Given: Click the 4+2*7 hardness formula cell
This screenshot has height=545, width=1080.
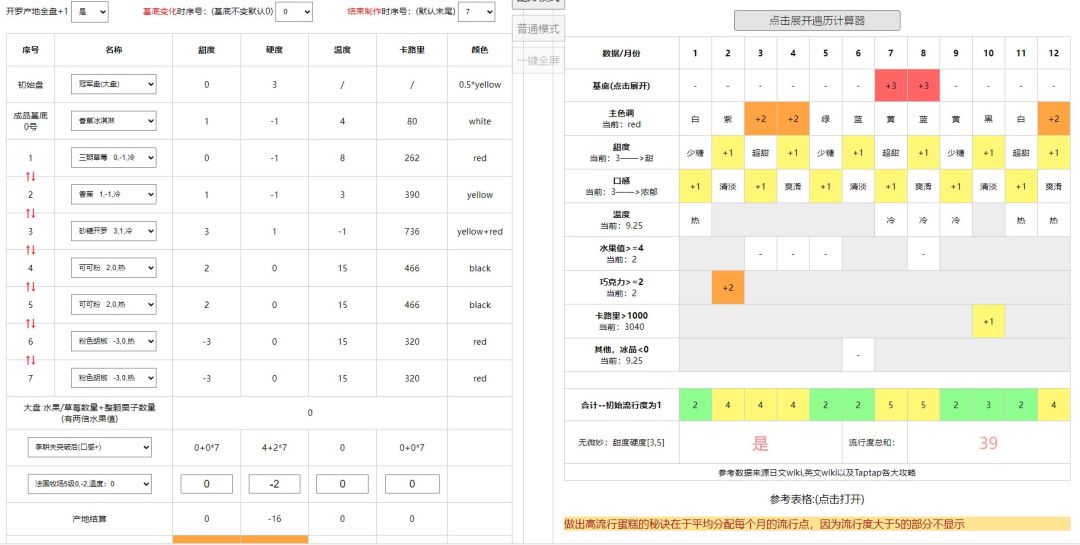Looking at the screenshot, I should click(x=274, y=447).
